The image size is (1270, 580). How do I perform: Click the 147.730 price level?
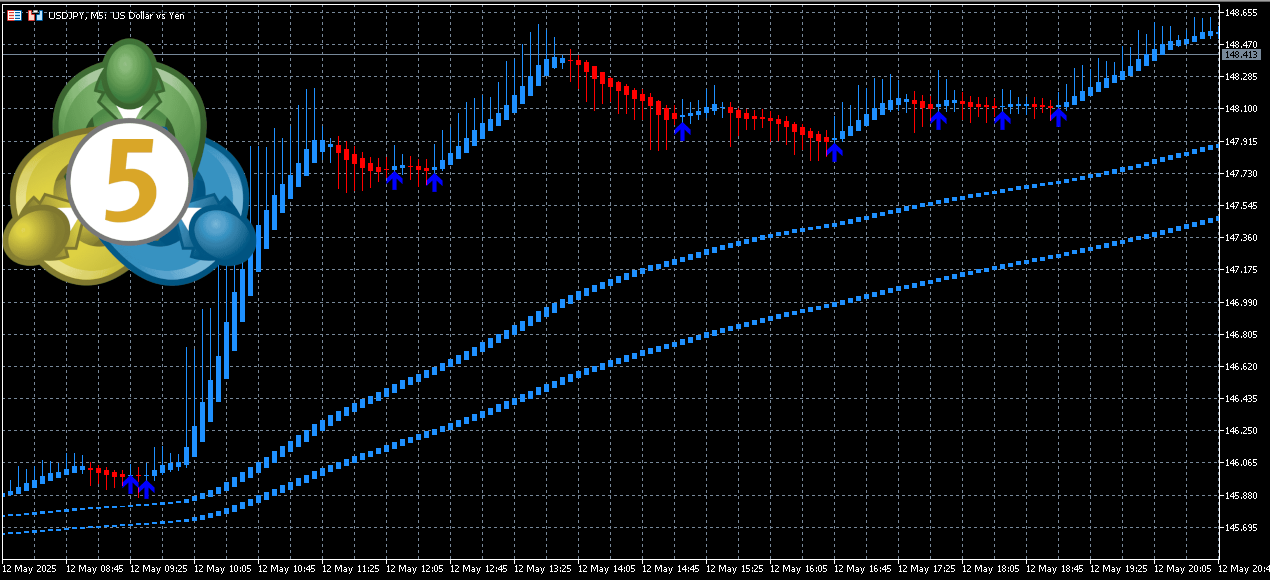(1241, 174)
